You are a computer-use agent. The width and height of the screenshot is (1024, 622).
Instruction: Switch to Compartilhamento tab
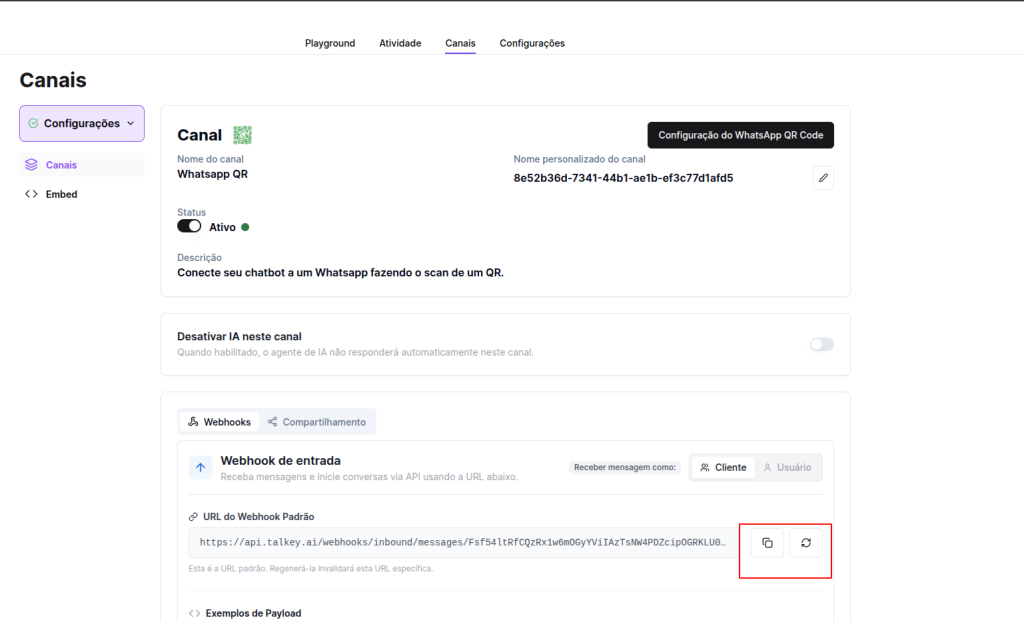(317, 422)
